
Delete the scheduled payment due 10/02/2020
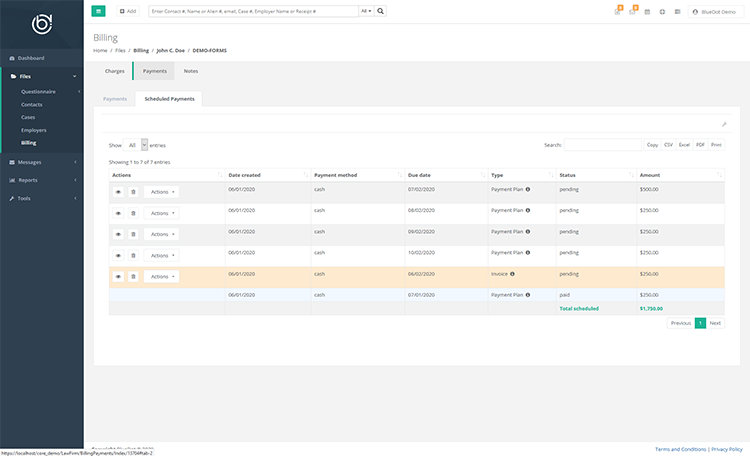click(133, 255)
